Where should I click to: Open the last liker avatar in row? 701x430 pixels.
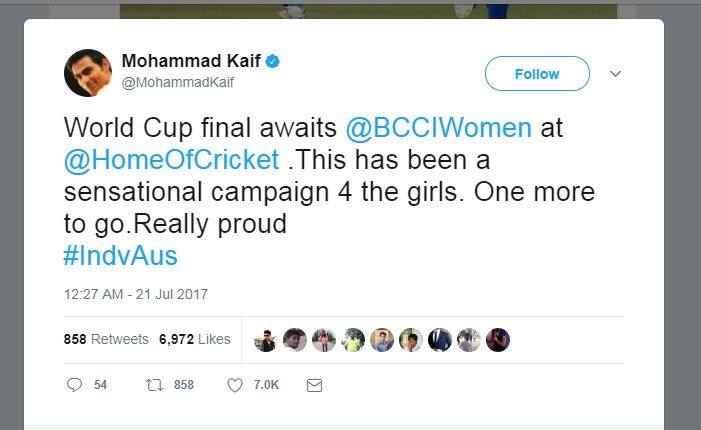click(x=498, y=340)
